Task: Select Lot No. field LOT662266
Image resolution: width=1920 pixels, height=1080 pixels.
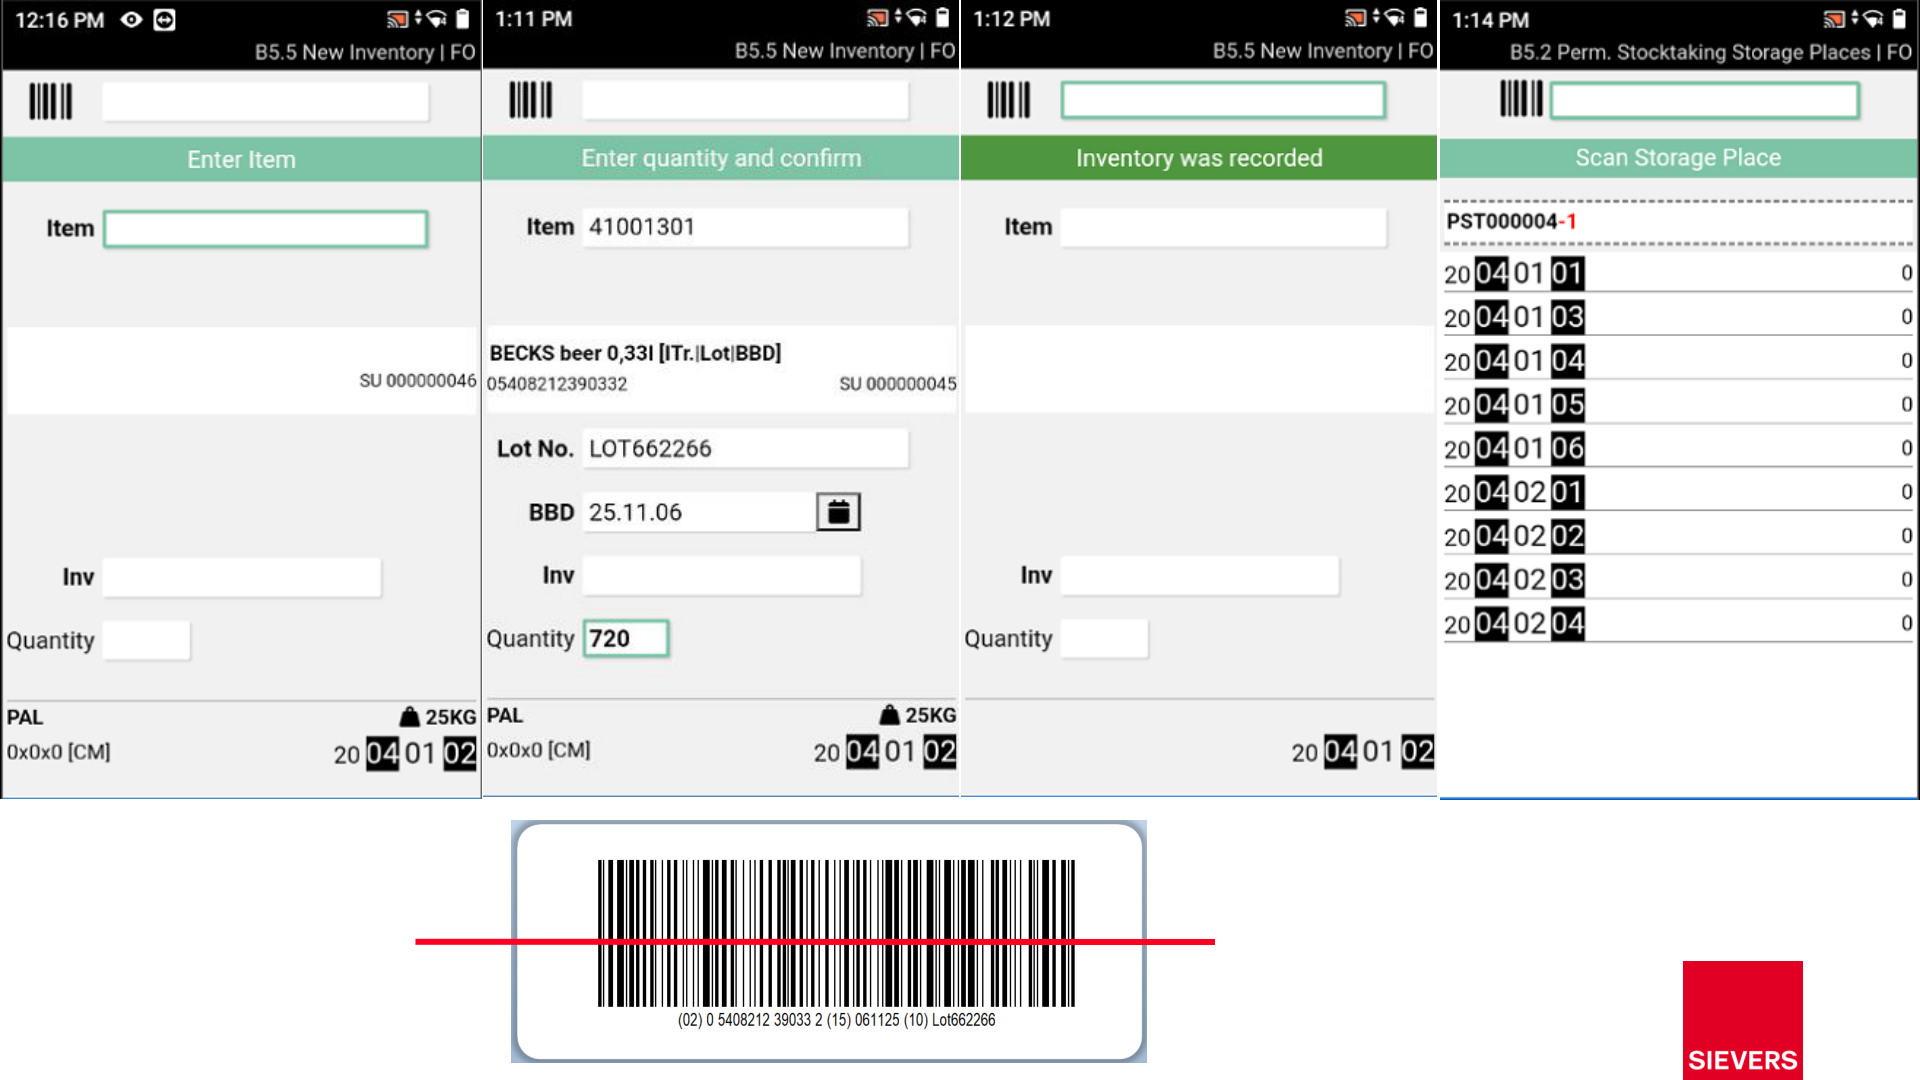Action: pos(745,448)
